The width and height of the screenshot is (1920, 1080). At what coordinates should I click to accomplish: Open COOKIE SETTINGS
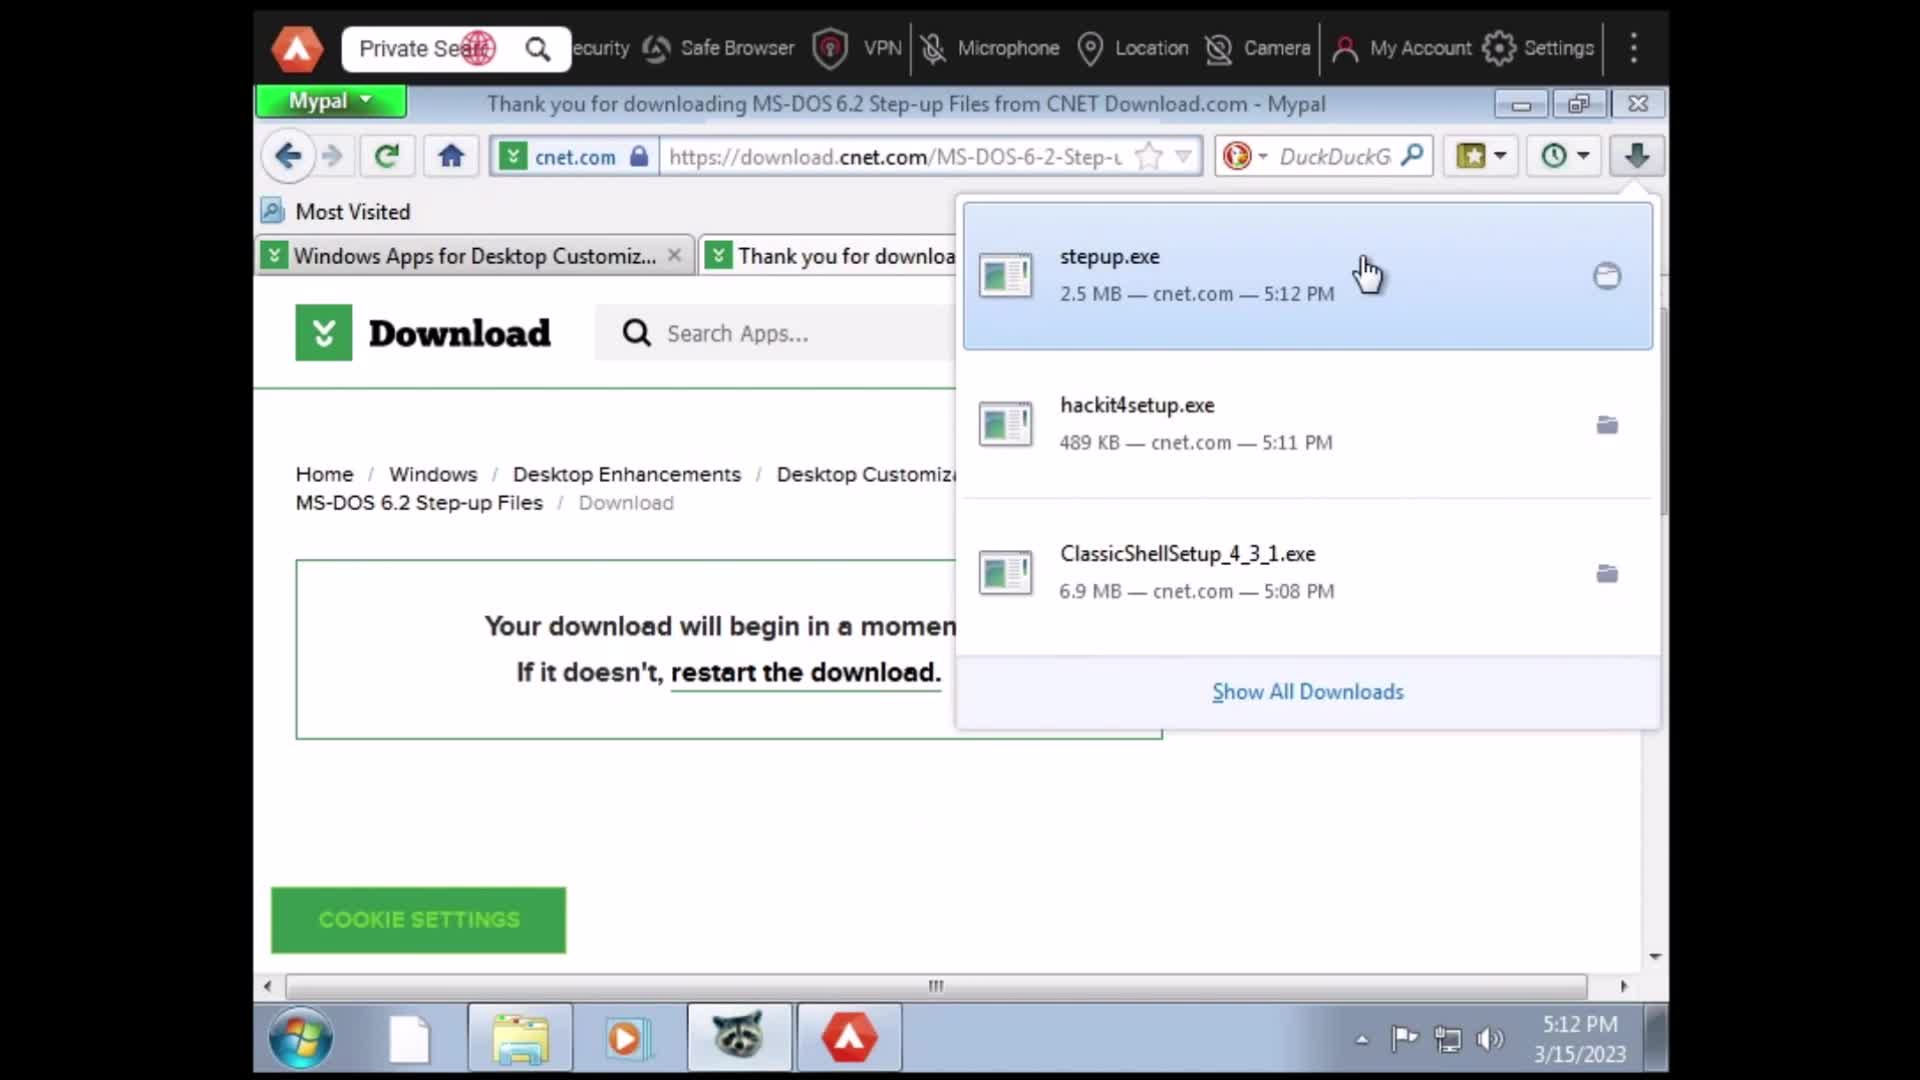point(418,920)
